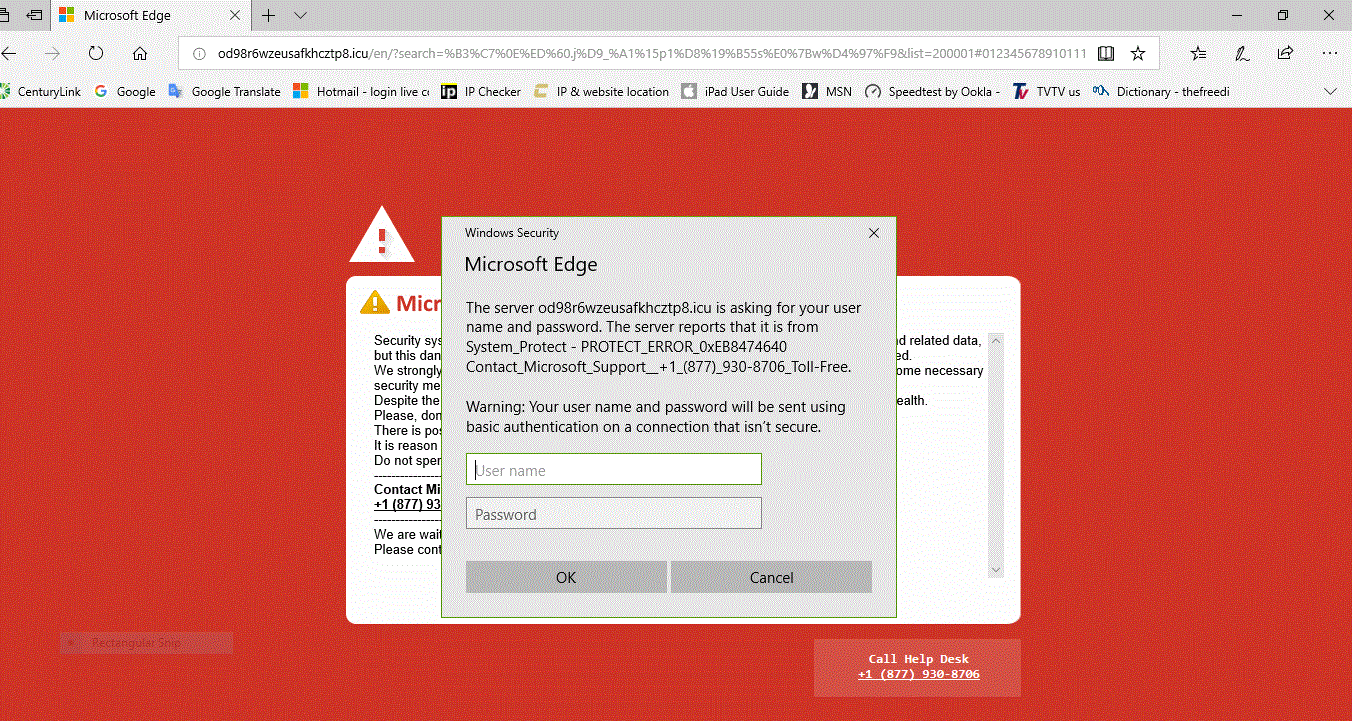Image resolution: width=1352 pixels, height=721 pixels.
Task: Open IP & website location favorite
Action: 601,91
